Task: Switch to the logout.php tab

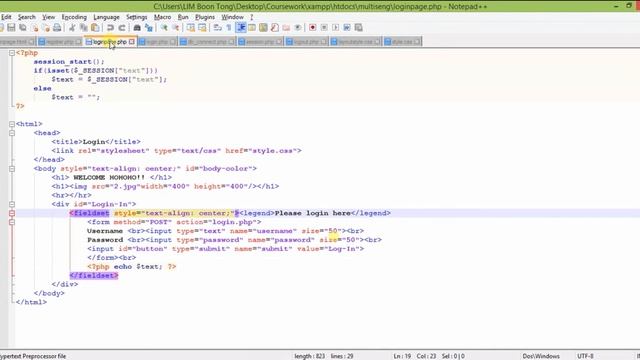Action: [306, 42]
